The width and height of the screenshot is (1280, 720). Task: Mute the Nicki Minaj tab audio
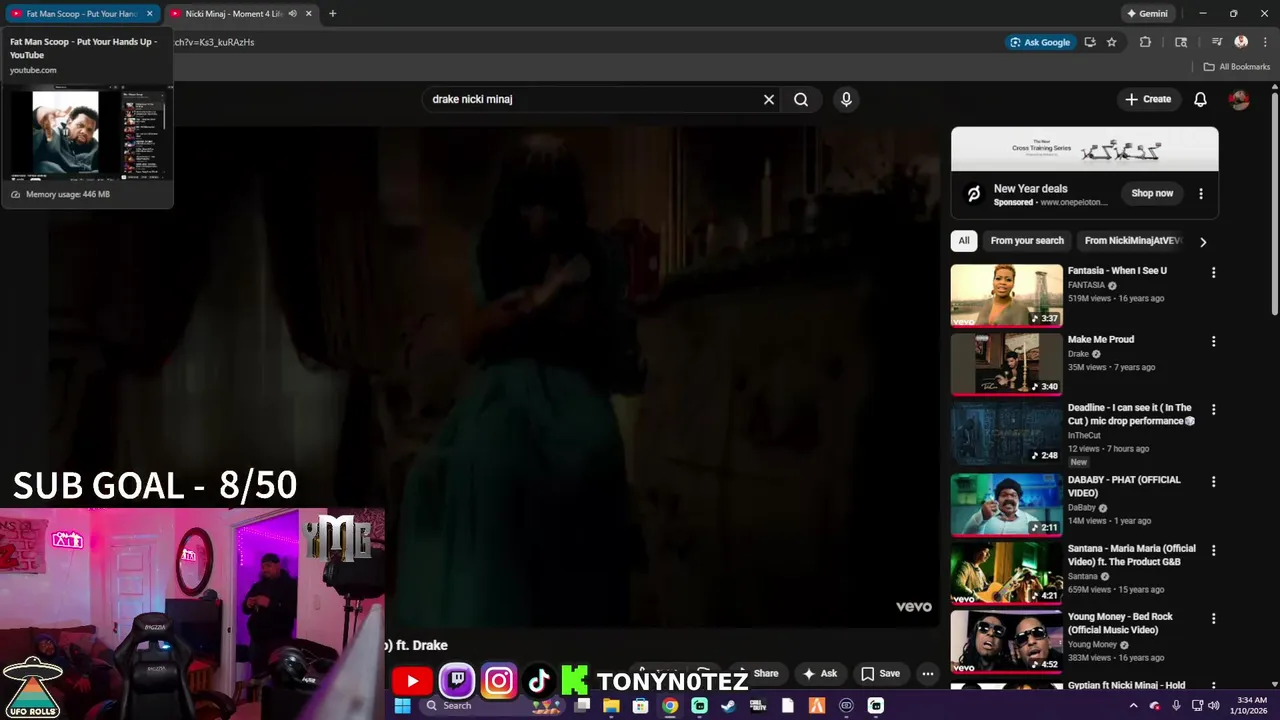(293, 14)
